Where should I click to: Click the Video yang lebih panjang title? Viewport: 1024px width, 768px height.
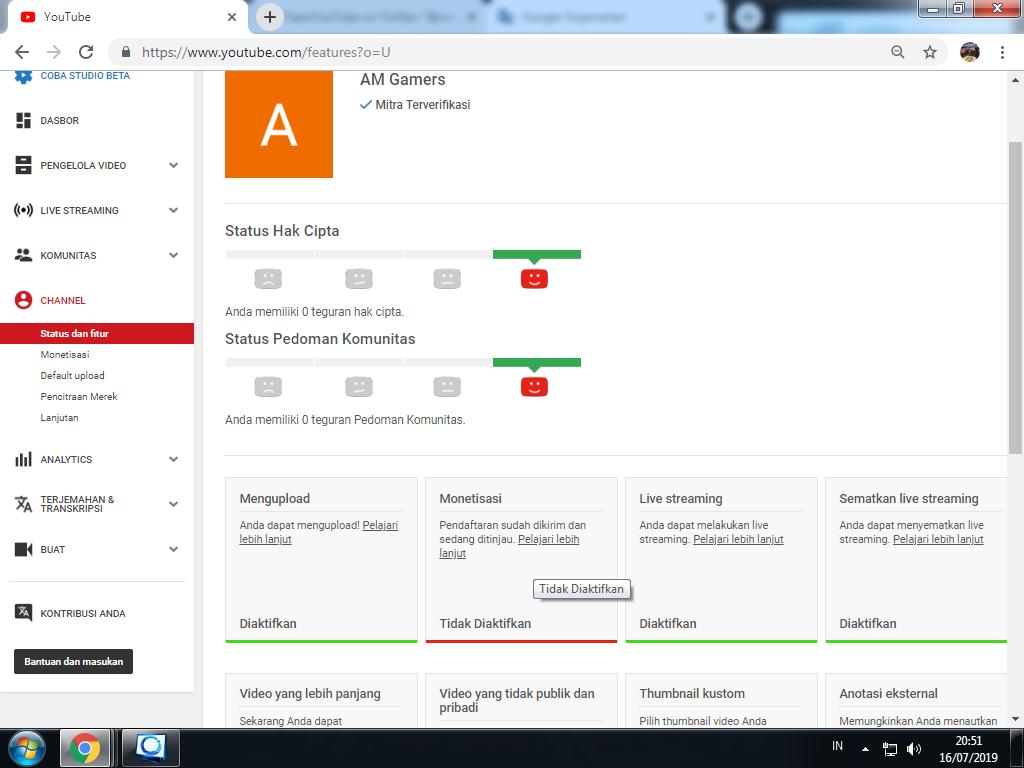point(310,694)
